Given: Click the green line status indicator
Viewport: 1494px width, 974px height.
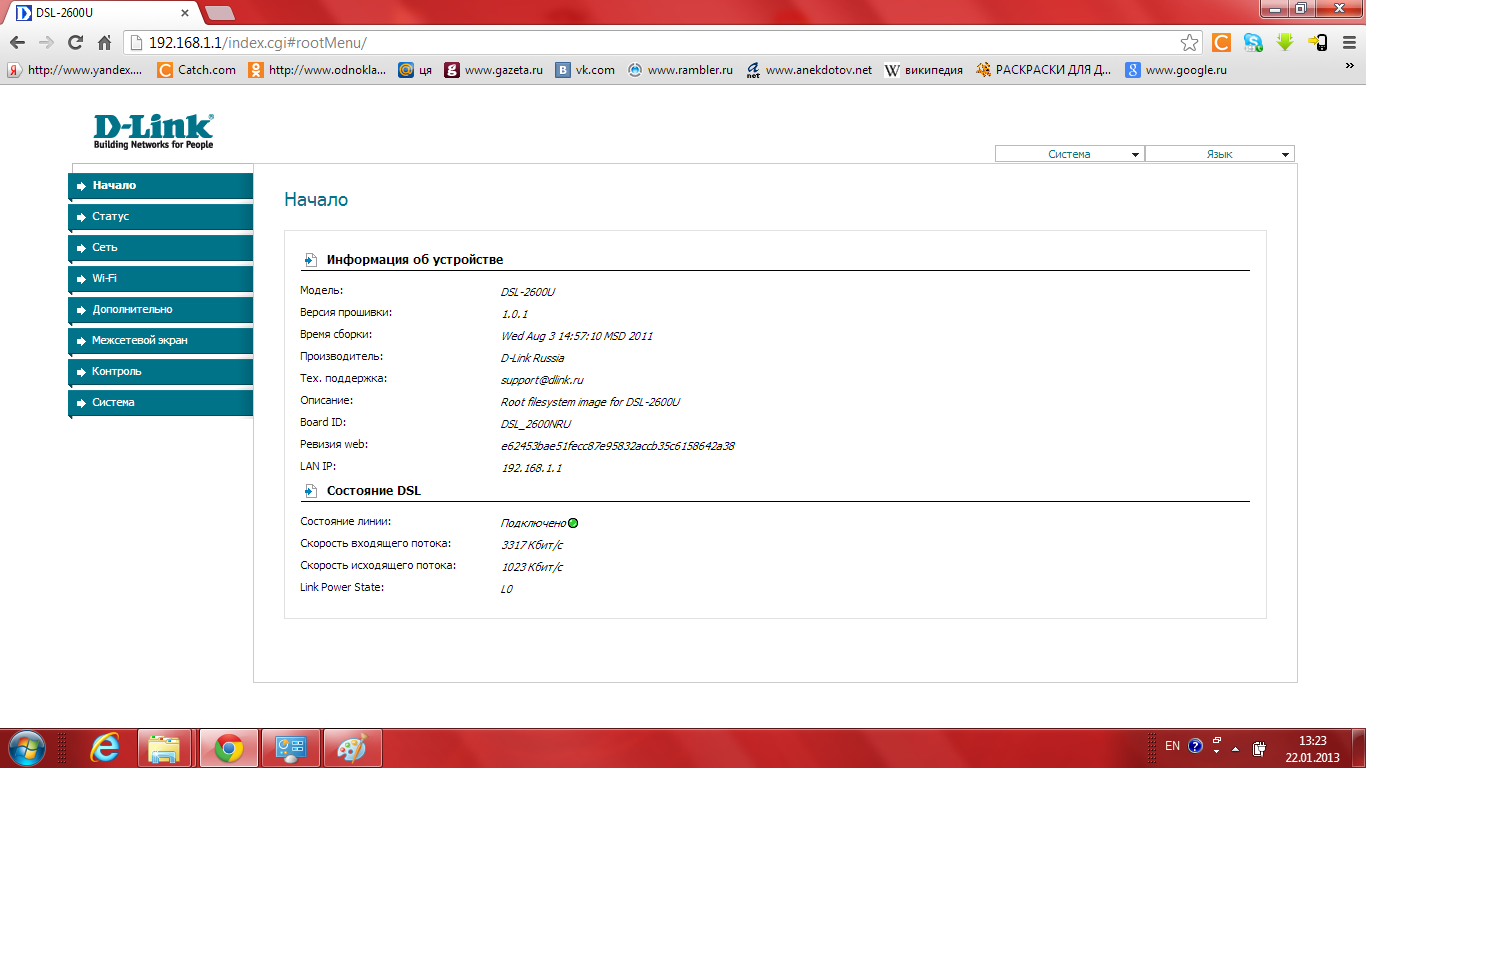Looking at the screenshot, I should point(573,523).
